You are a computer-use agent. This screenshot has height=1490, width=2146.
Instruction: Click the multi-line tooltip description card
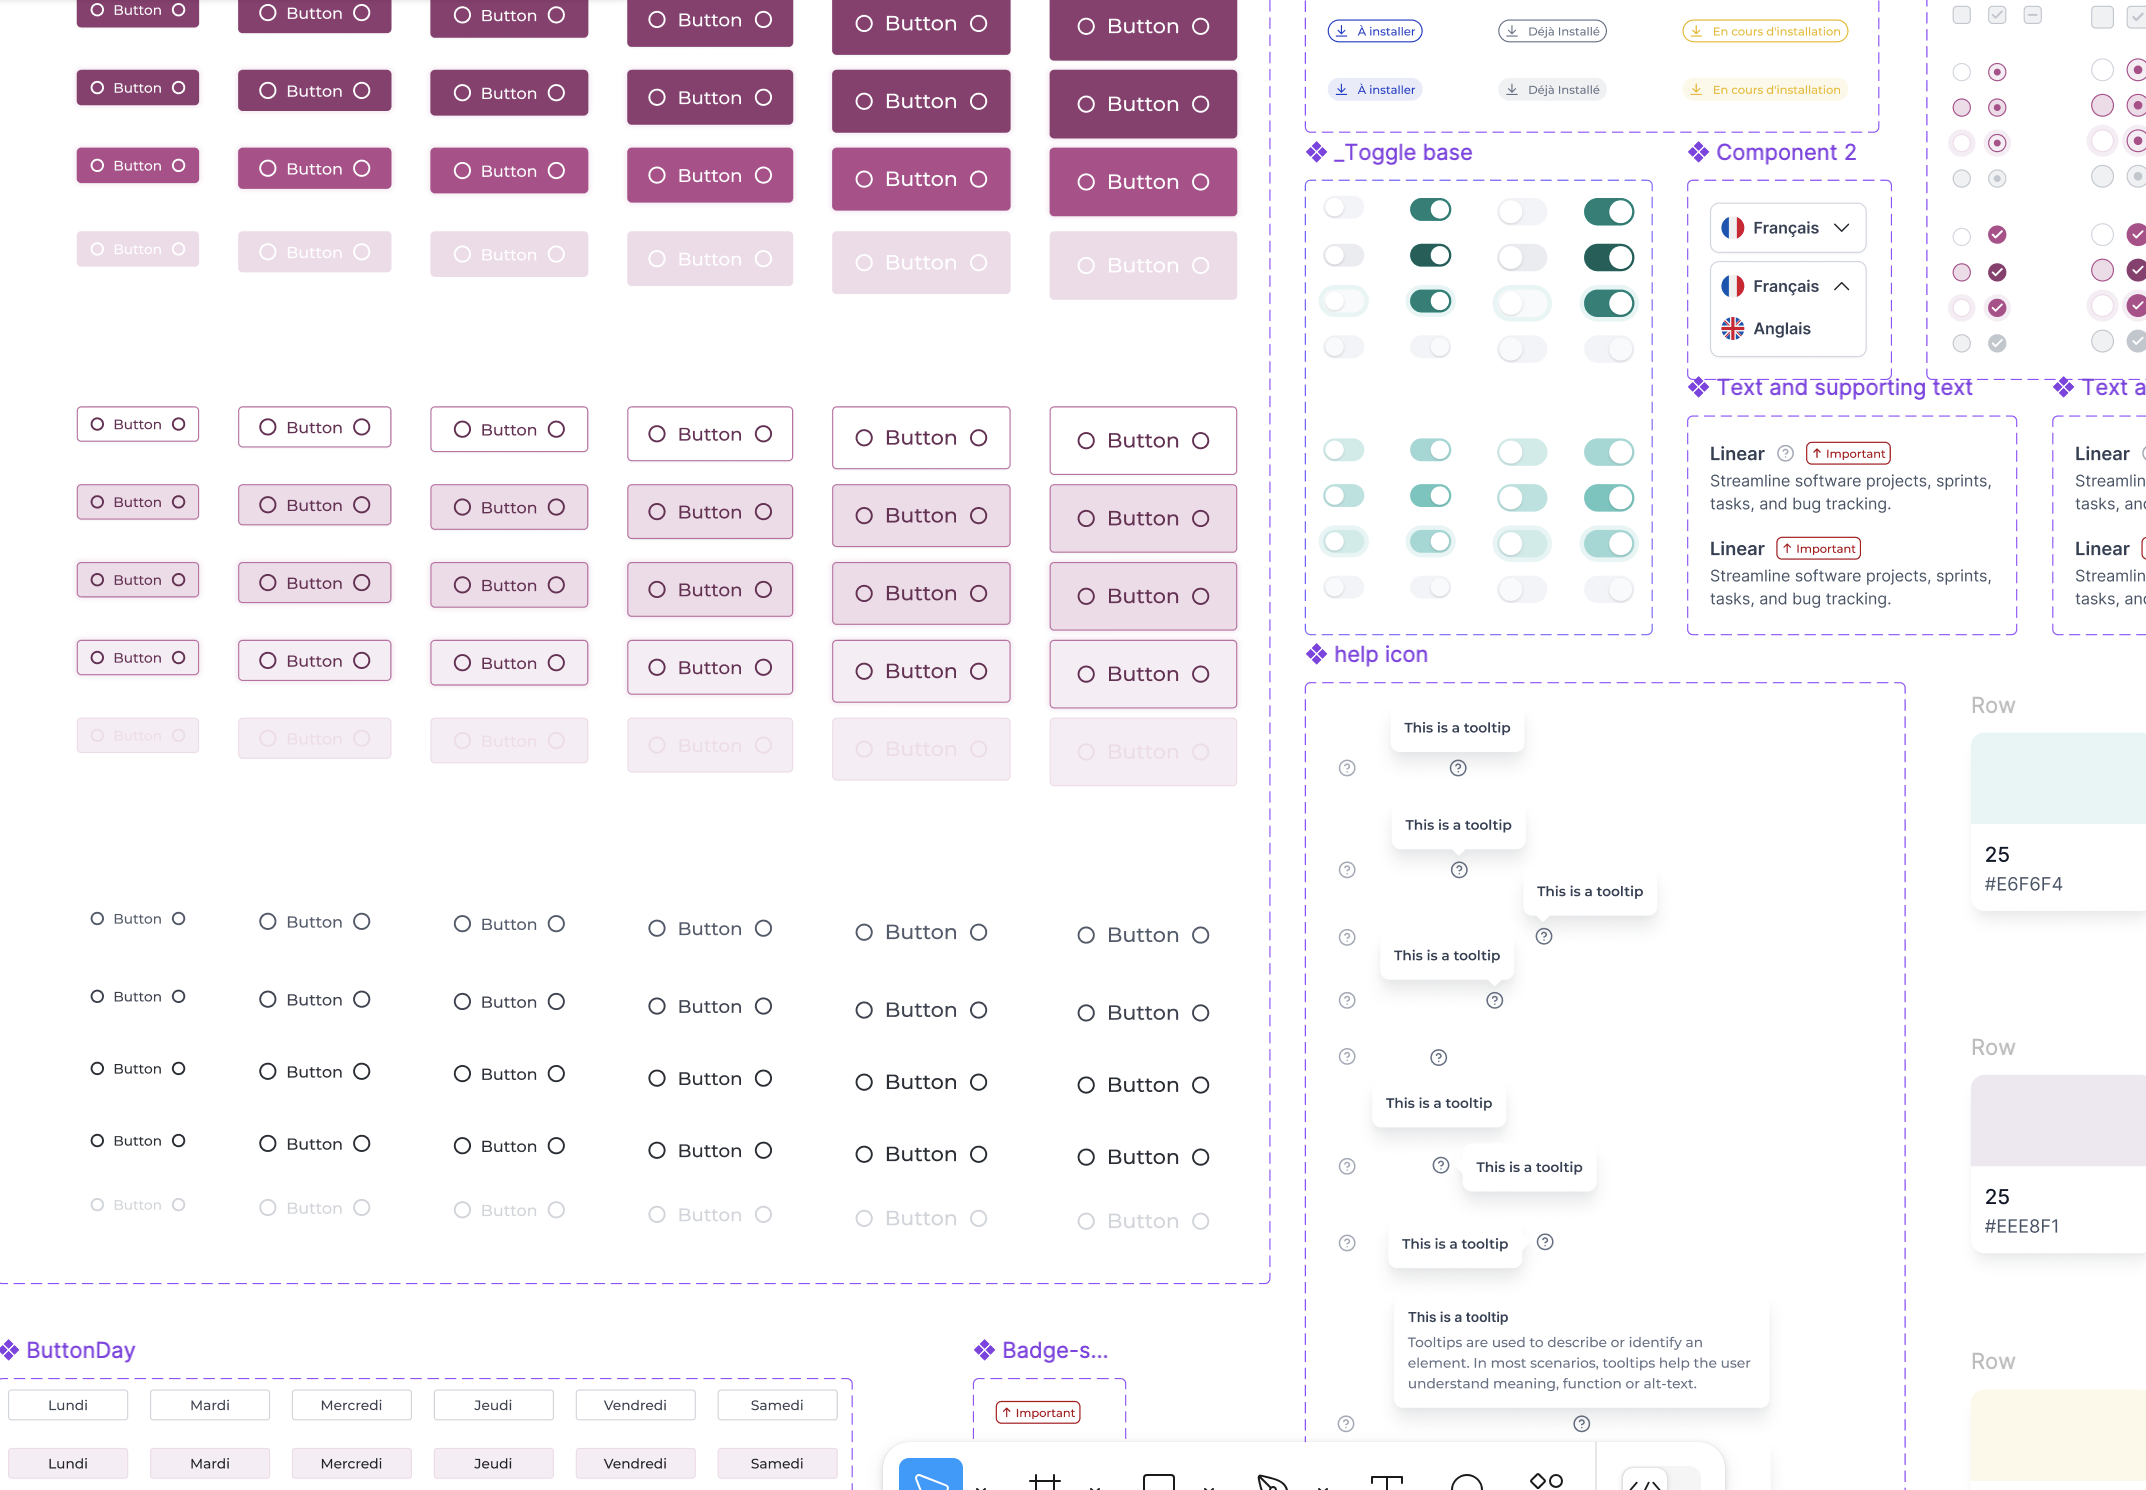[x=1581, y=1350]
